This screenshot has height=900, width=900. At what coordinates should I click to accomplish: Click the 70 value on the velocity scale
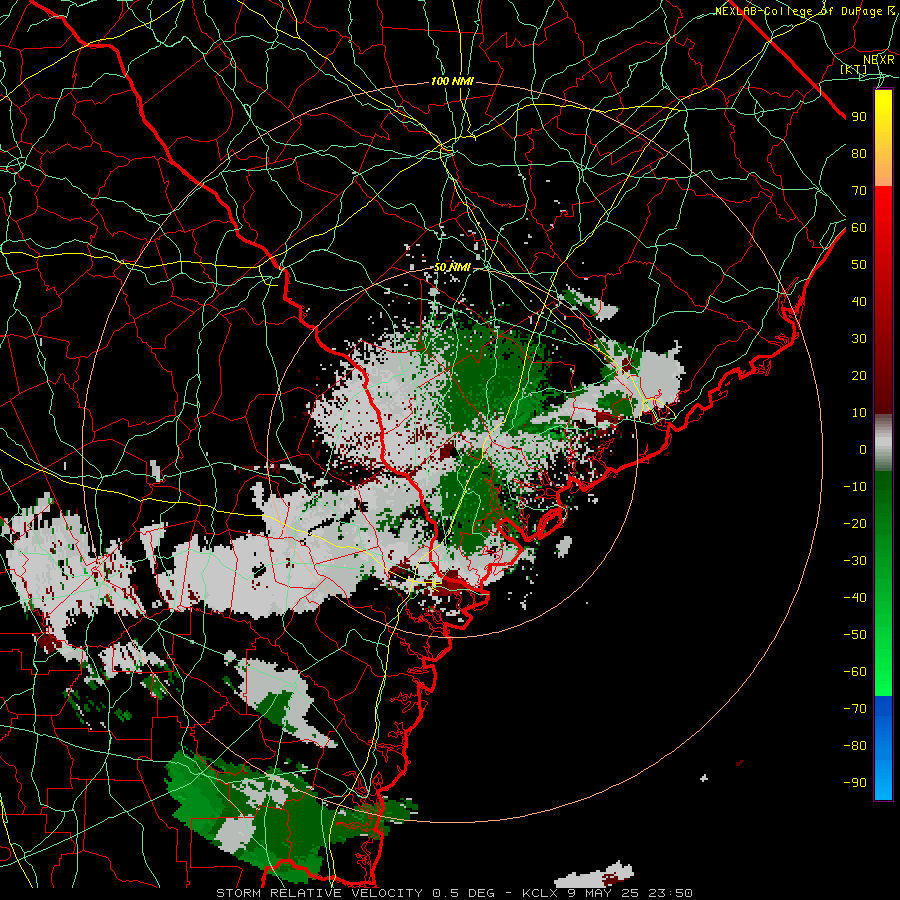tap(859, 191)
